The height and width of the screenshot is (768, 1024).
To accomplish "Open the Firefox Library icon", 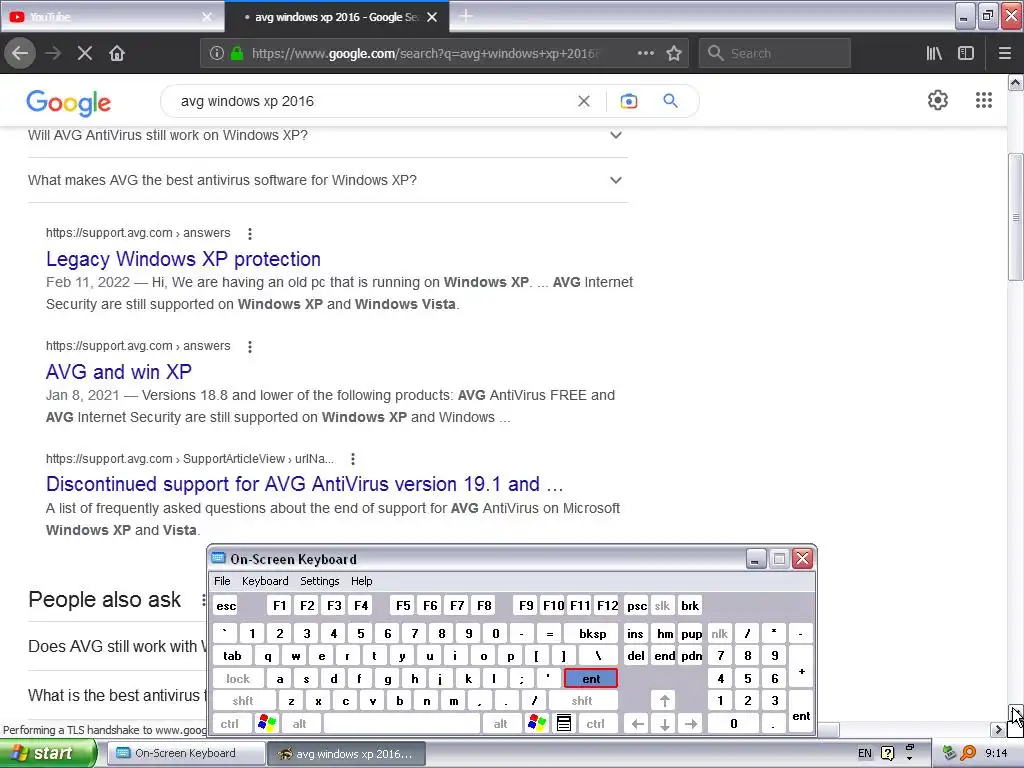I will [934, 53].
